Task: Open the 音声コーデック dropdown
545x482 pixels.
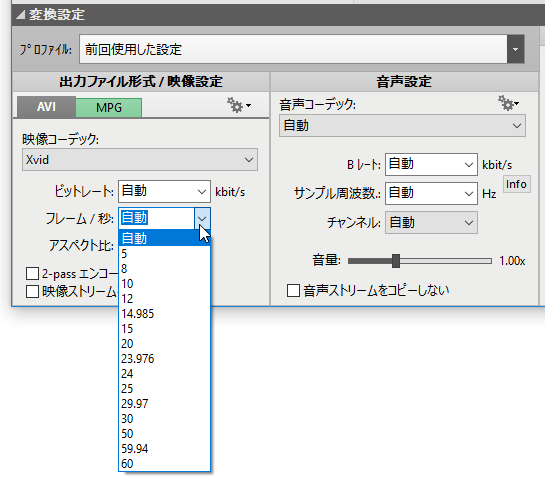Action: [402, 125]
